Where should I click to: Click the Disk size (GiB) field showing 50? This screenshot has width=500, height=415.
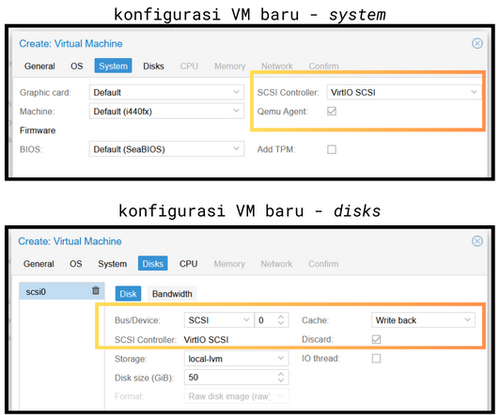236,377
